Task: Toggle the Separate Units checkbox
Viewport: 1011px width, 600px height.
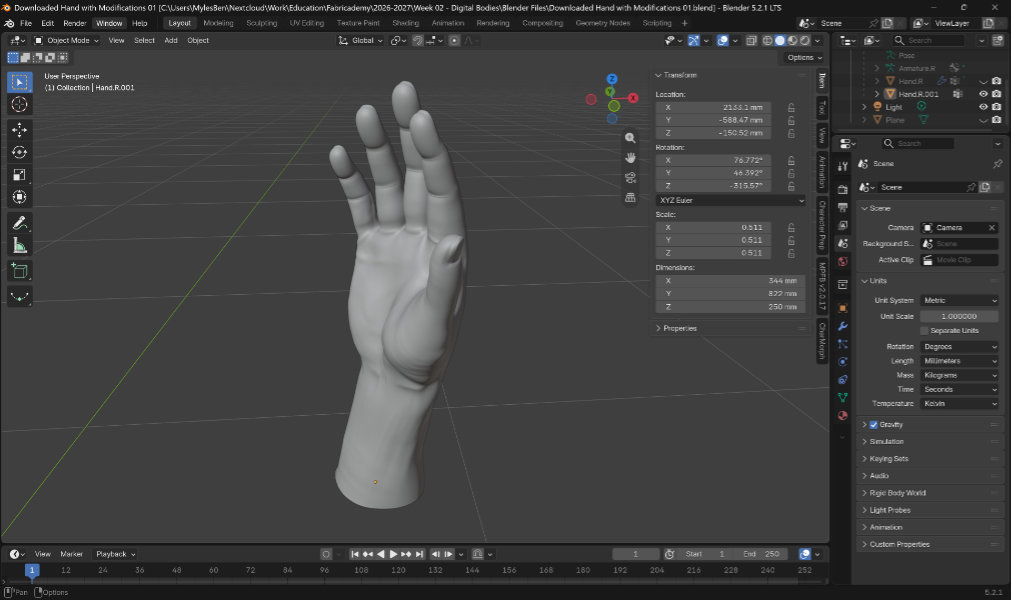Action: 924,331
